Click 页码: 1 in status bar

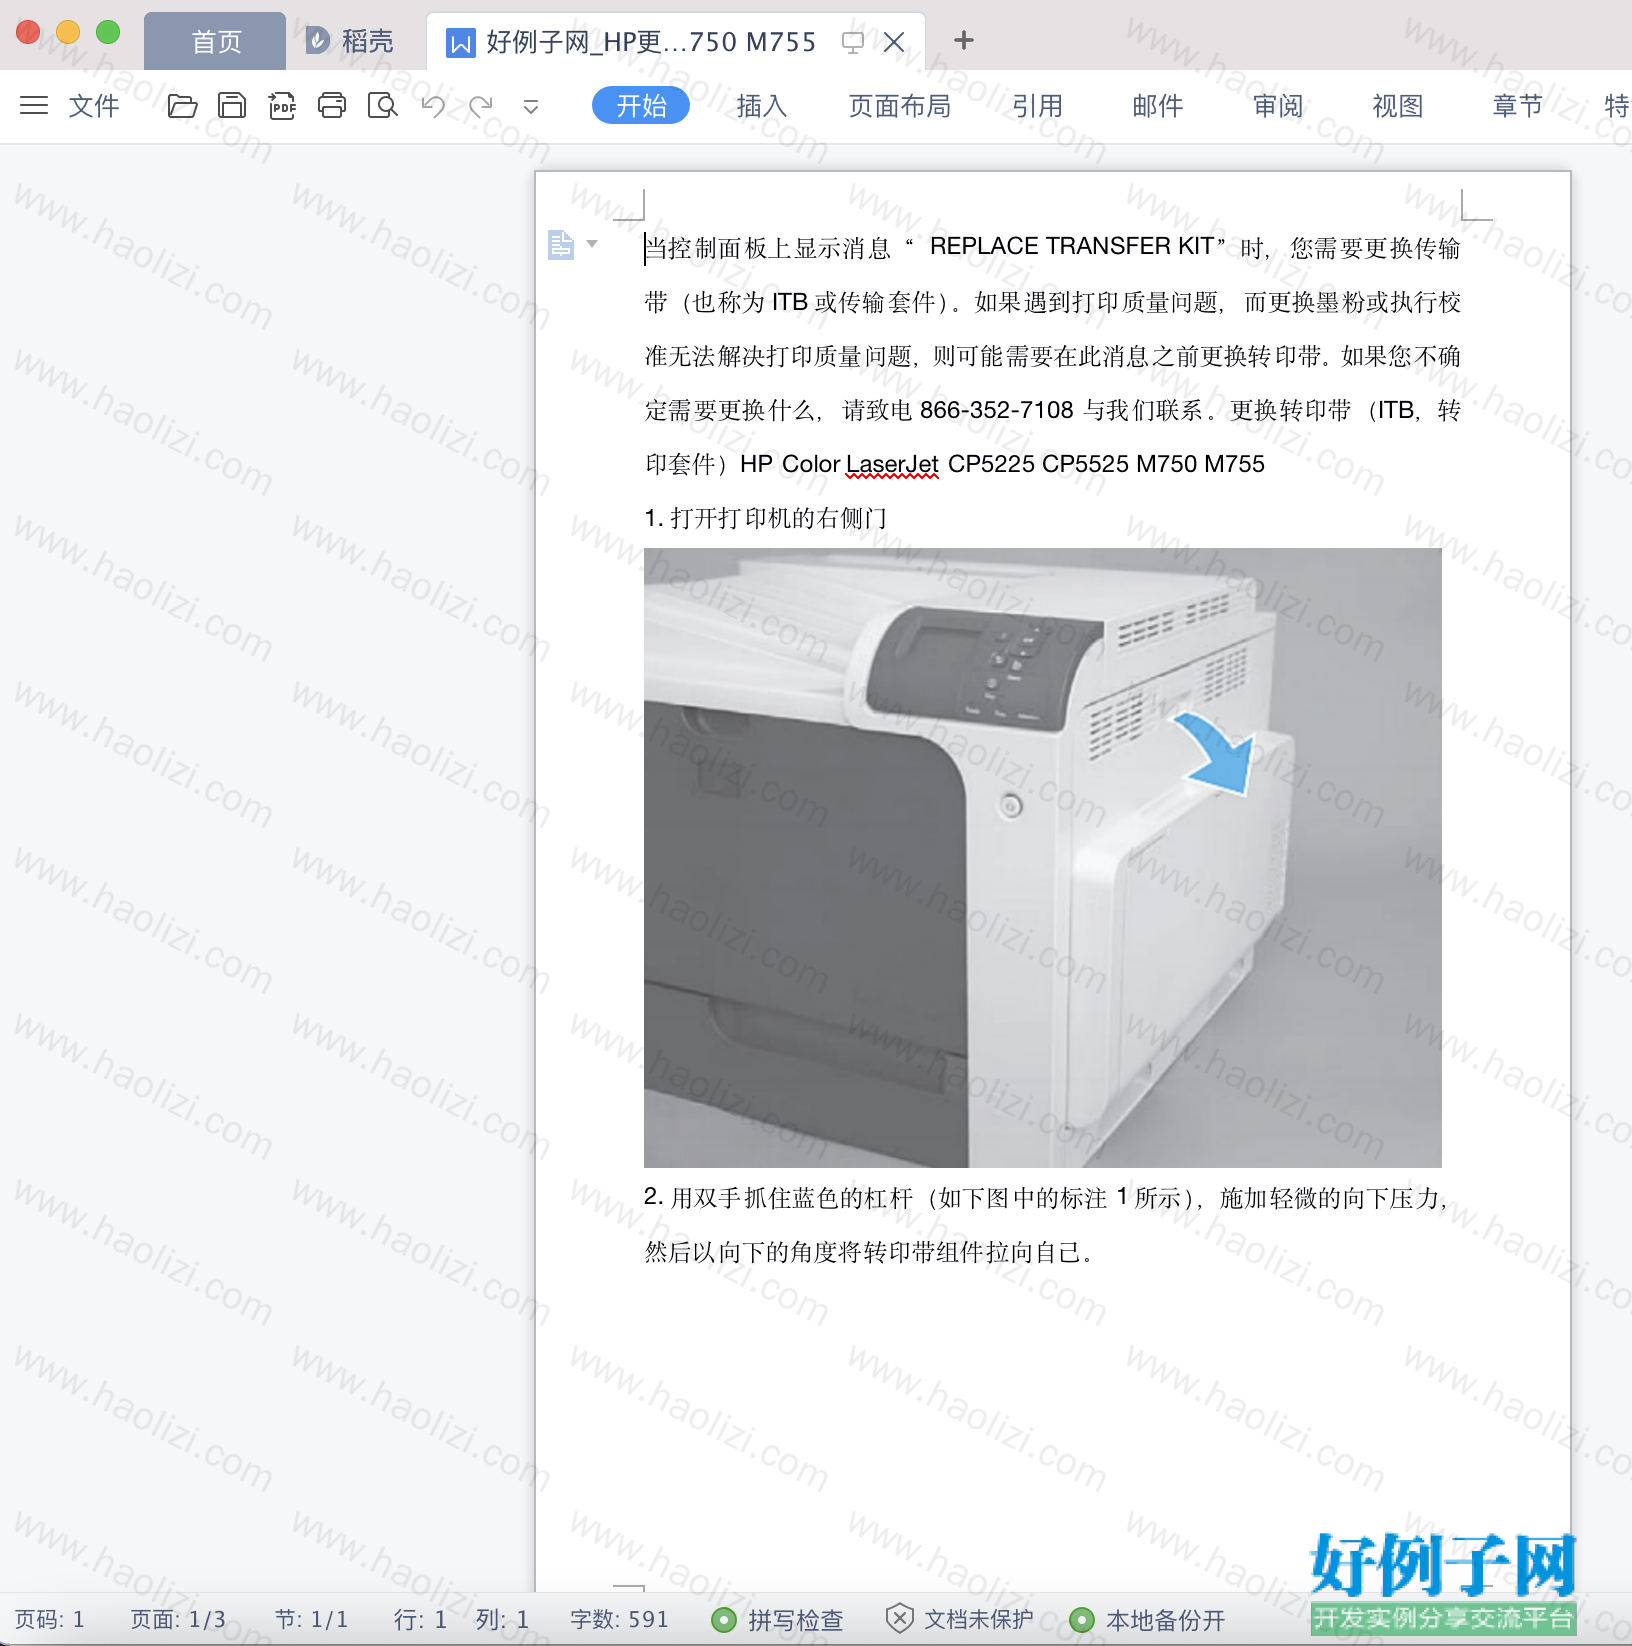(50, 1620)
